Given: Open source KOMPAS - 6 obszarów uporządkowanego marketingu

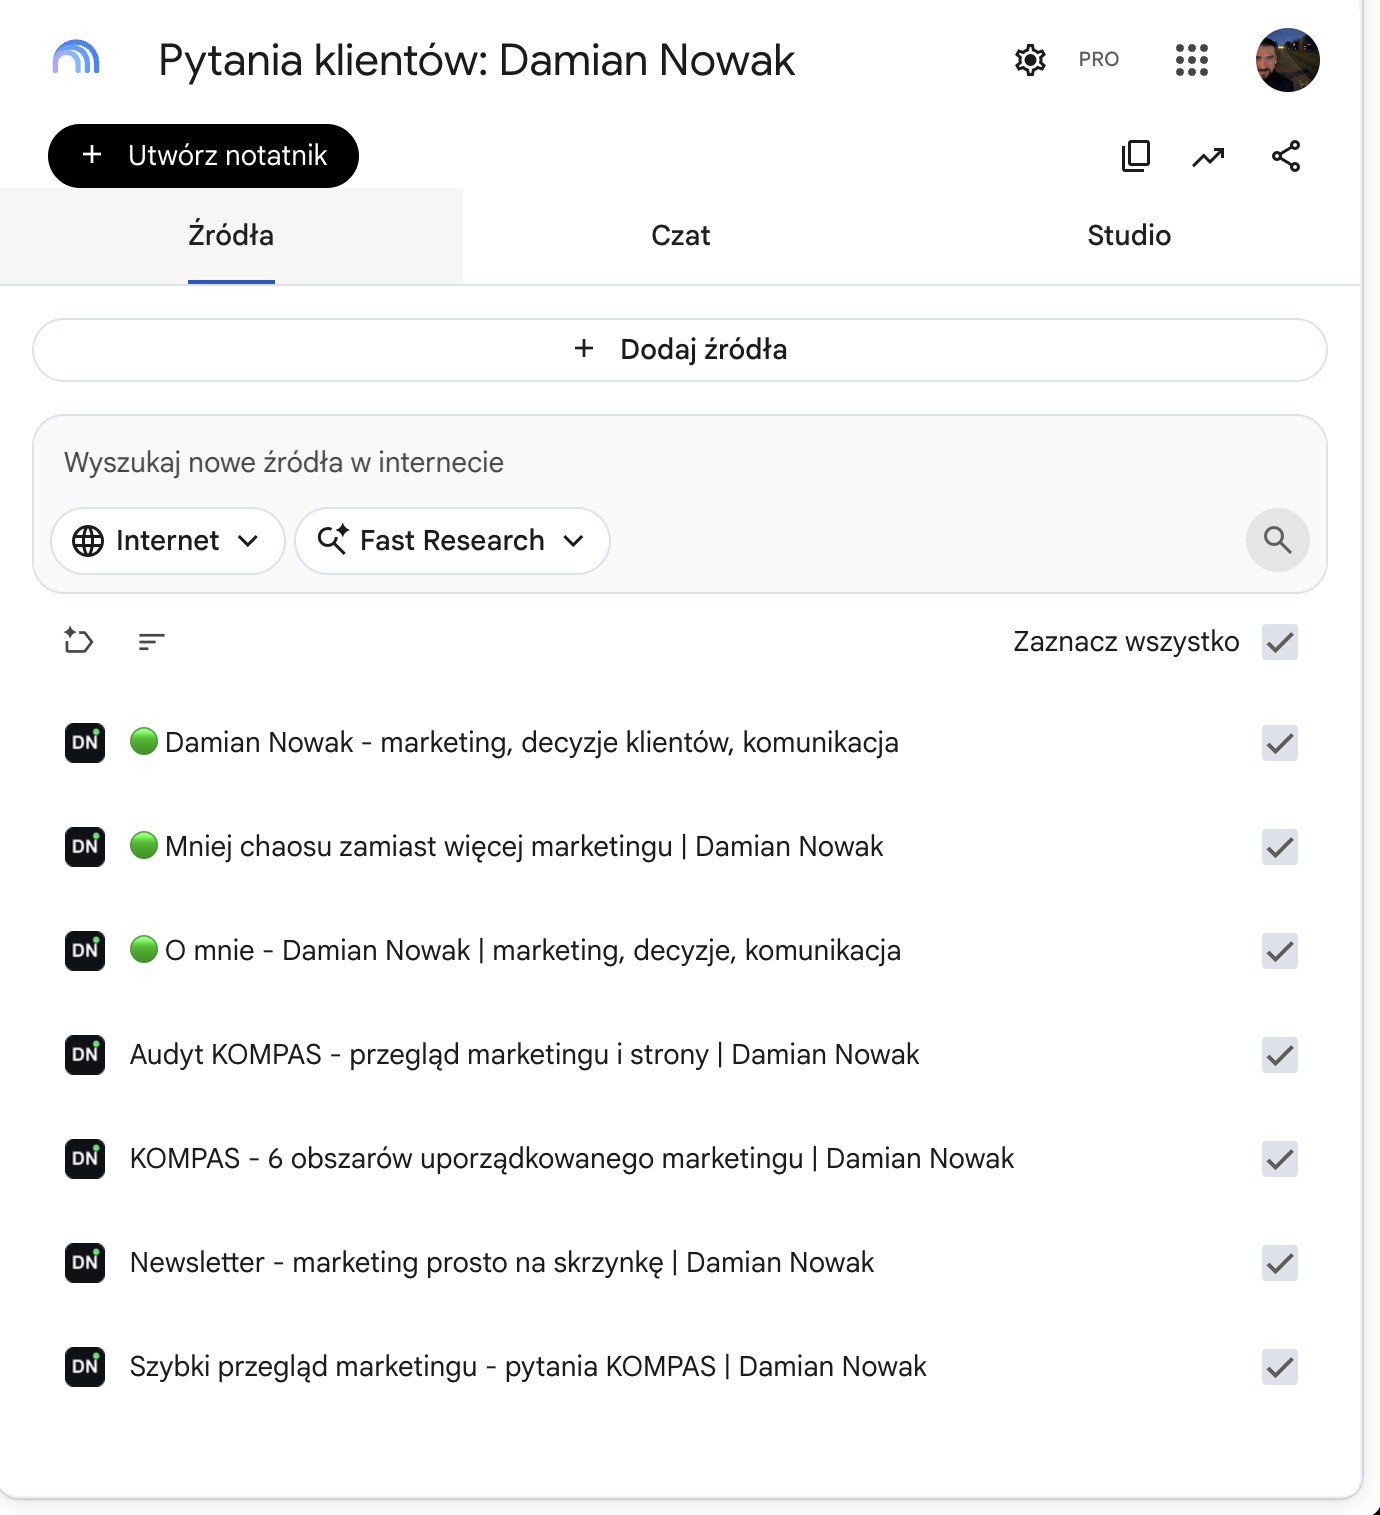Looking at the screenshot, I should point(572,1158).
